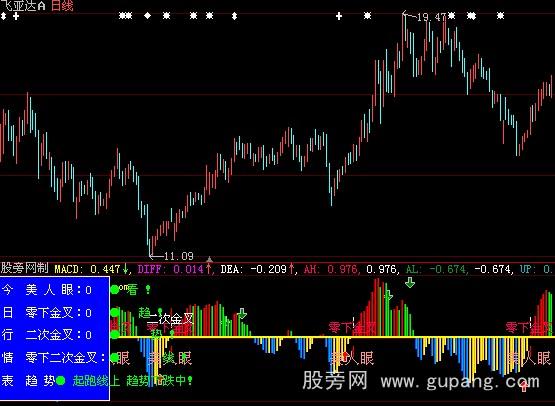
Task: Click the green down arrow right of 二次金叉 label
Action: 242,313
